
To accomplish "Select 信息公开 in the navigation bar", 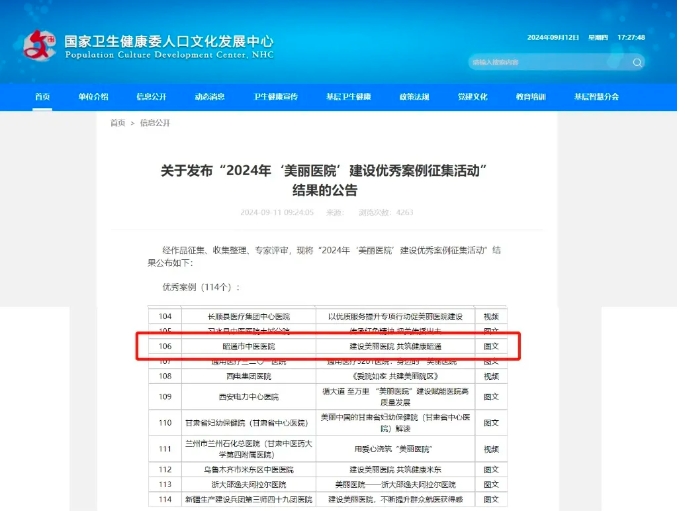I will (151, 97).
